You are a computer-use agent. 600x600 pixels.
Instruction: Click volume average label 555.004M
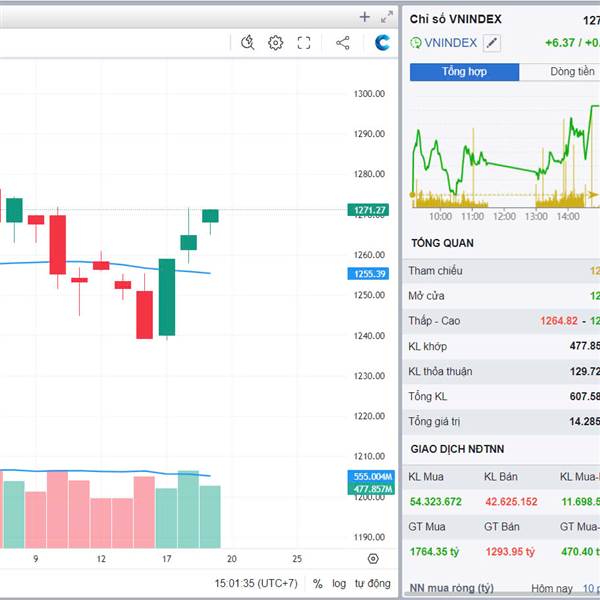[371, 476]
